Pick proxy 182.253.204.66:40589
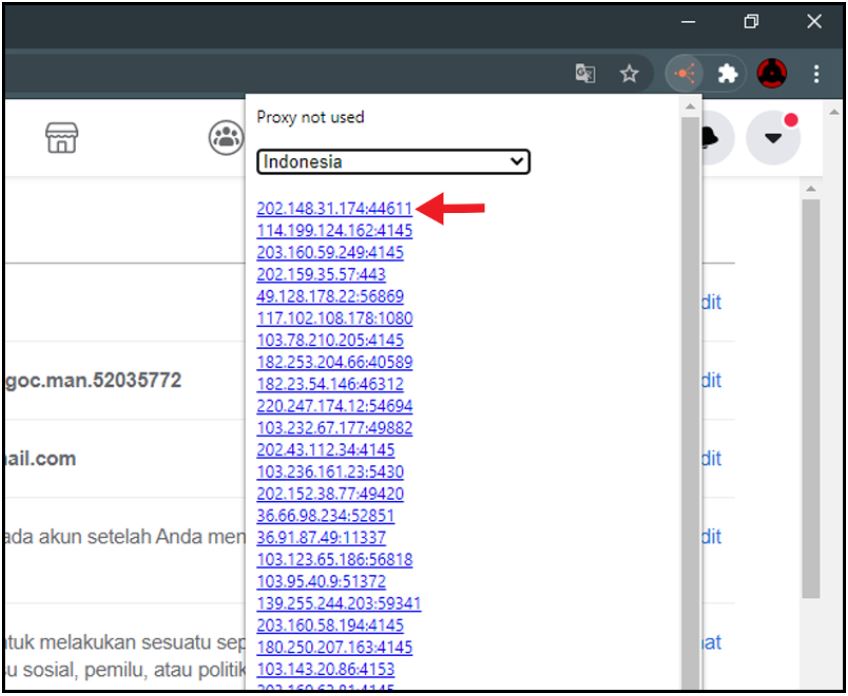Screen dimensions: 848x696 pyautogui.click(x=334, y=362)
